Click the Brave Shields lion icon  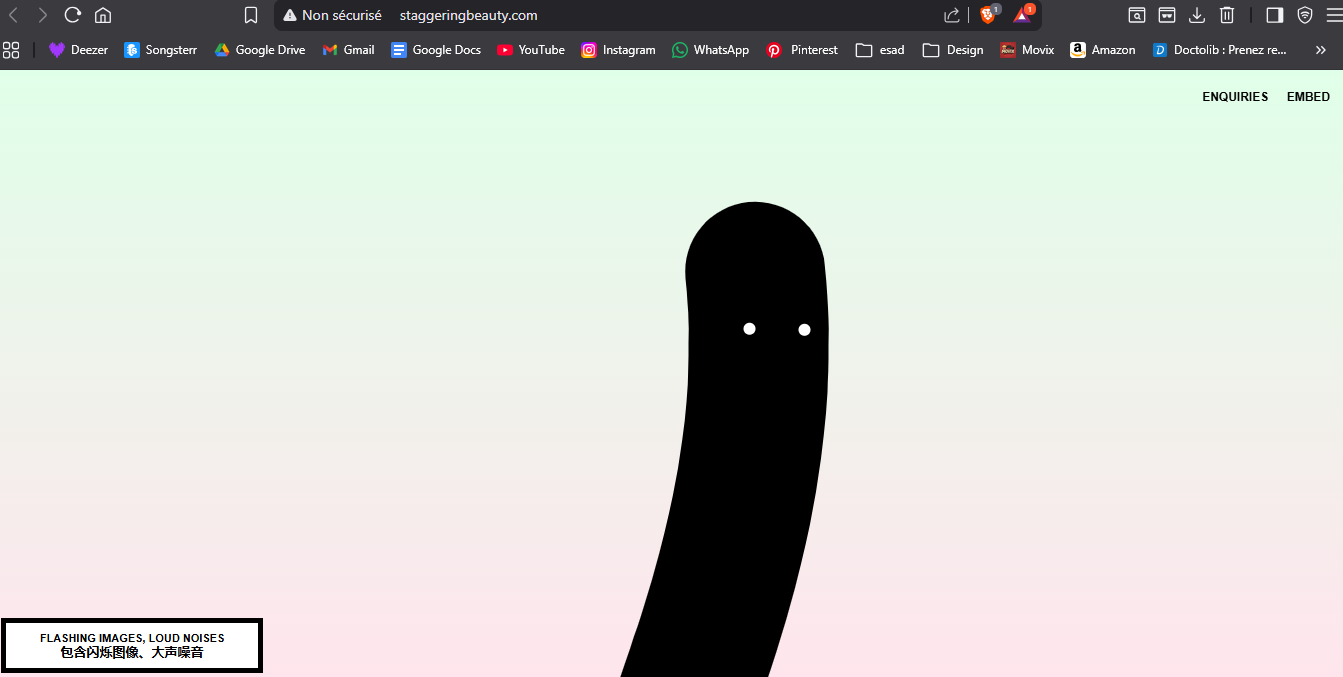point(988,15)
